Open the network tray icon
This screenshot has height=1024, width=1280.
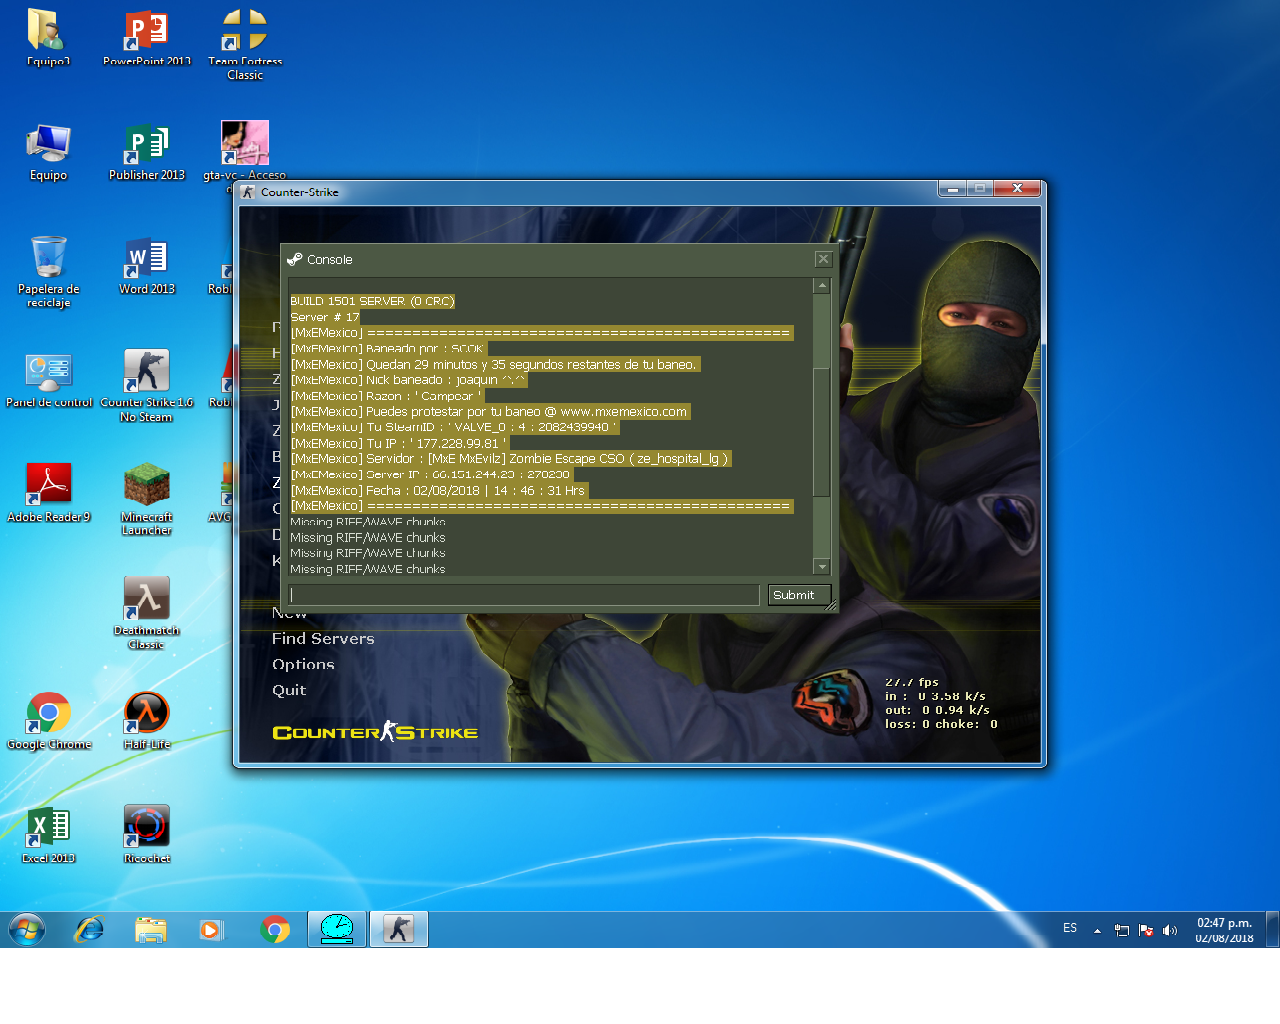click(x=1122, y=930)
